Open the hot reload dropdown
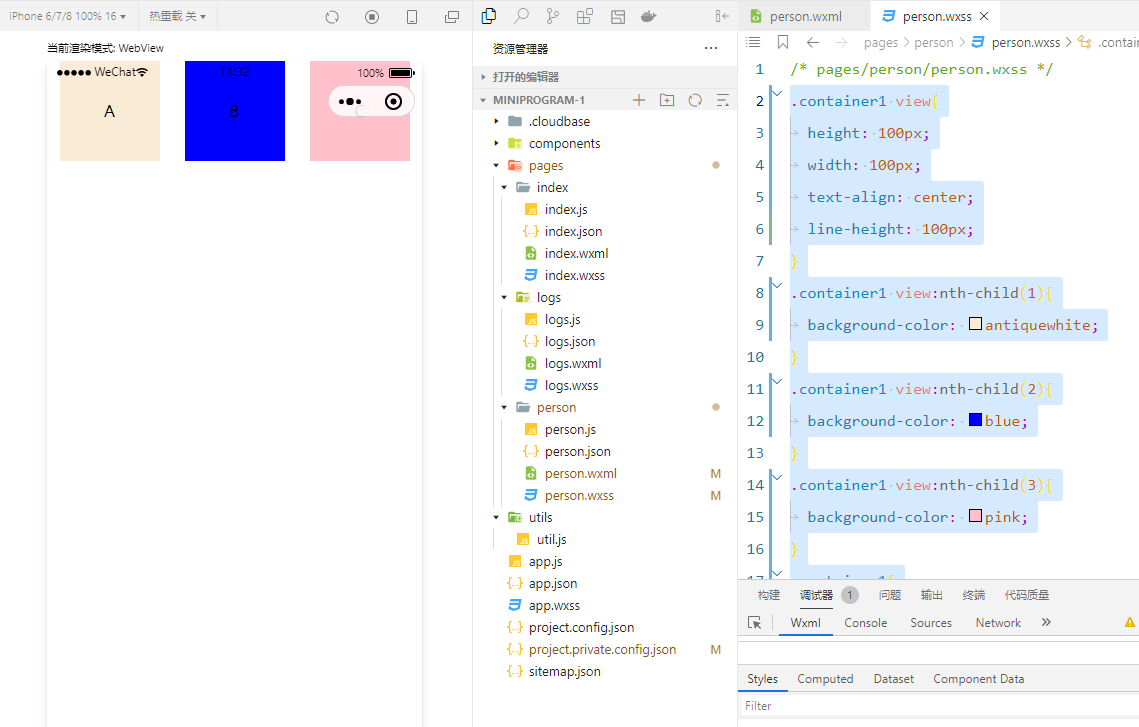This screenshot has height=727, width=1139. pos(177,16)
